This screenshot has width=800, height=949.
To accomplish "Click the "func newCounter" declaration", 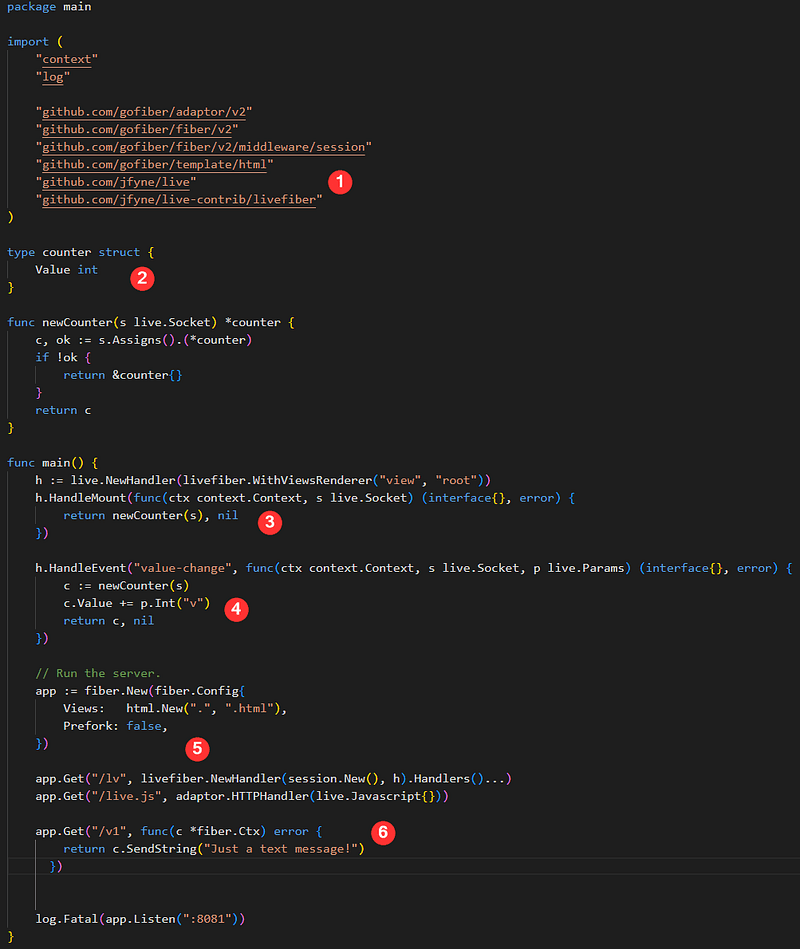I will 151,323.
